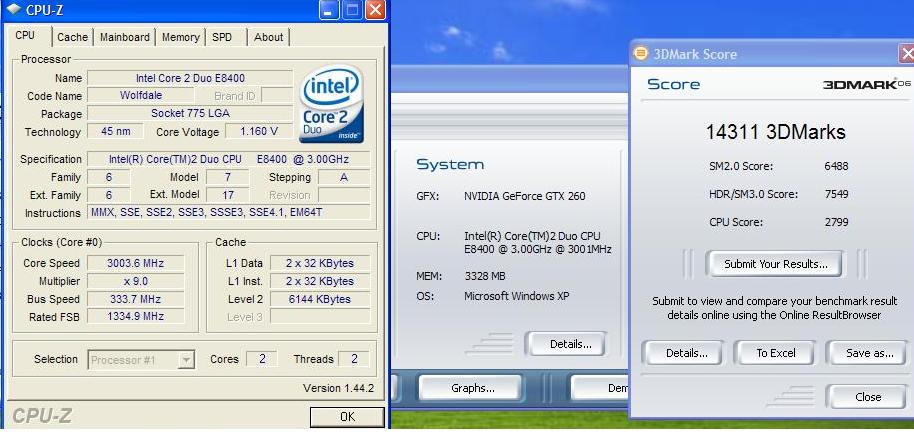This screenshot has width=914, height=440.
Task: Go to the SPD tab
Action: (222, 37)
